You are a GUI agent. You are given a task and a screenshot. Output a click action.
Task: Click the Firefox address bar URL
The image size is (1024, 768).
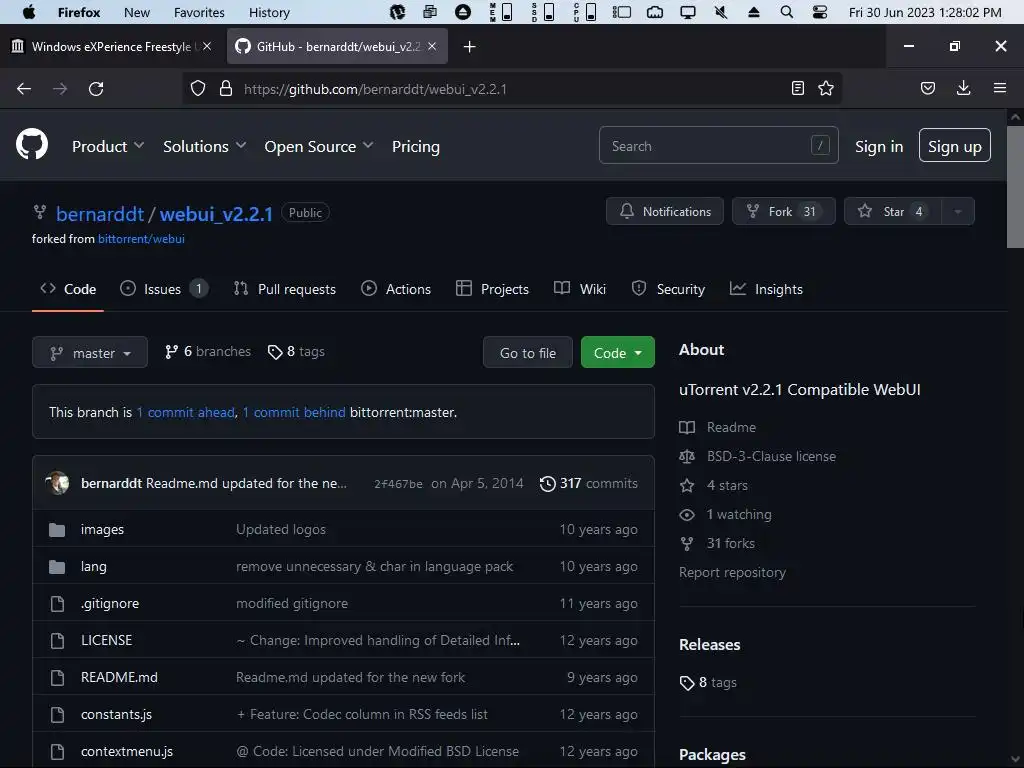[x=376, y=89]
